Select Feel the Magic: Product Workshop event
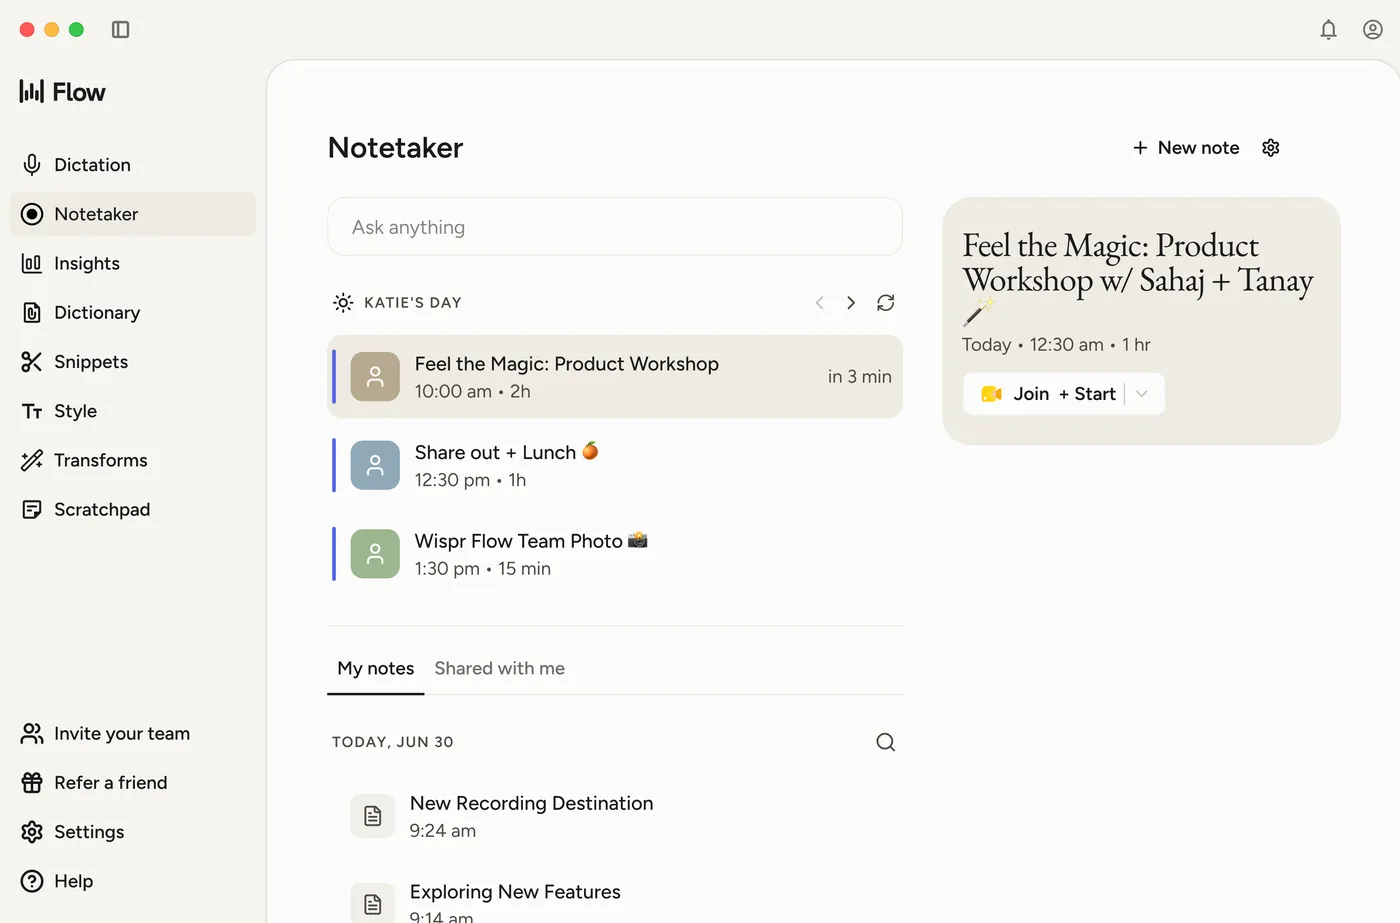The width and height of the screenshot is (1400, 923). click(x=615, y=377)
